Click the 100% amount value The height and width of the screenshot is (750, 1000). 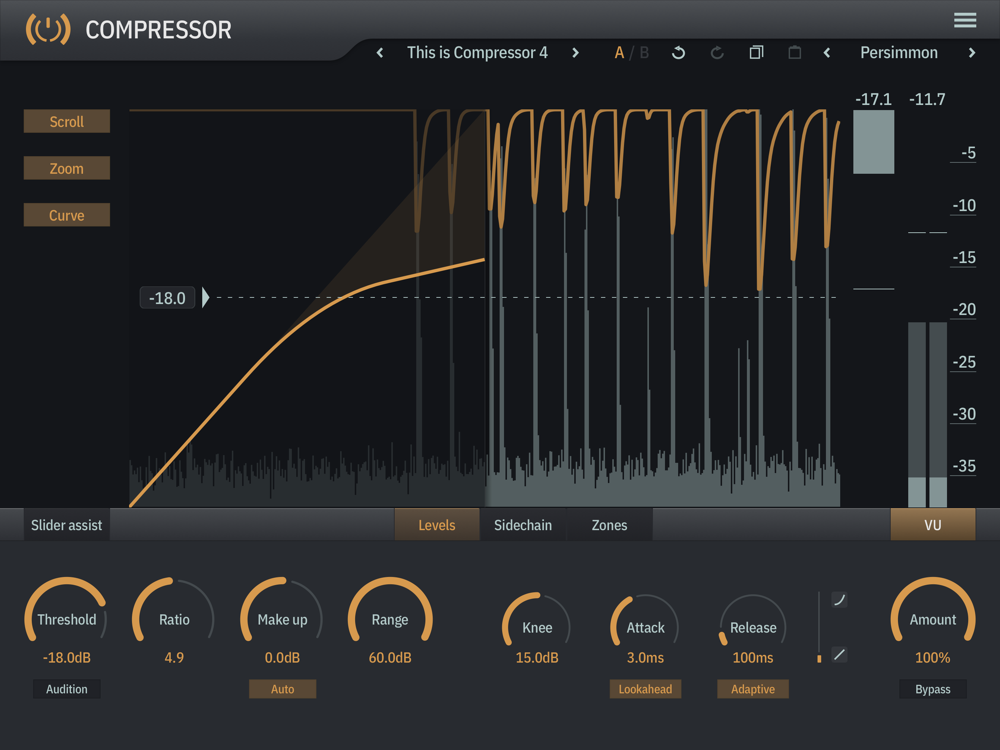(932, 658)
